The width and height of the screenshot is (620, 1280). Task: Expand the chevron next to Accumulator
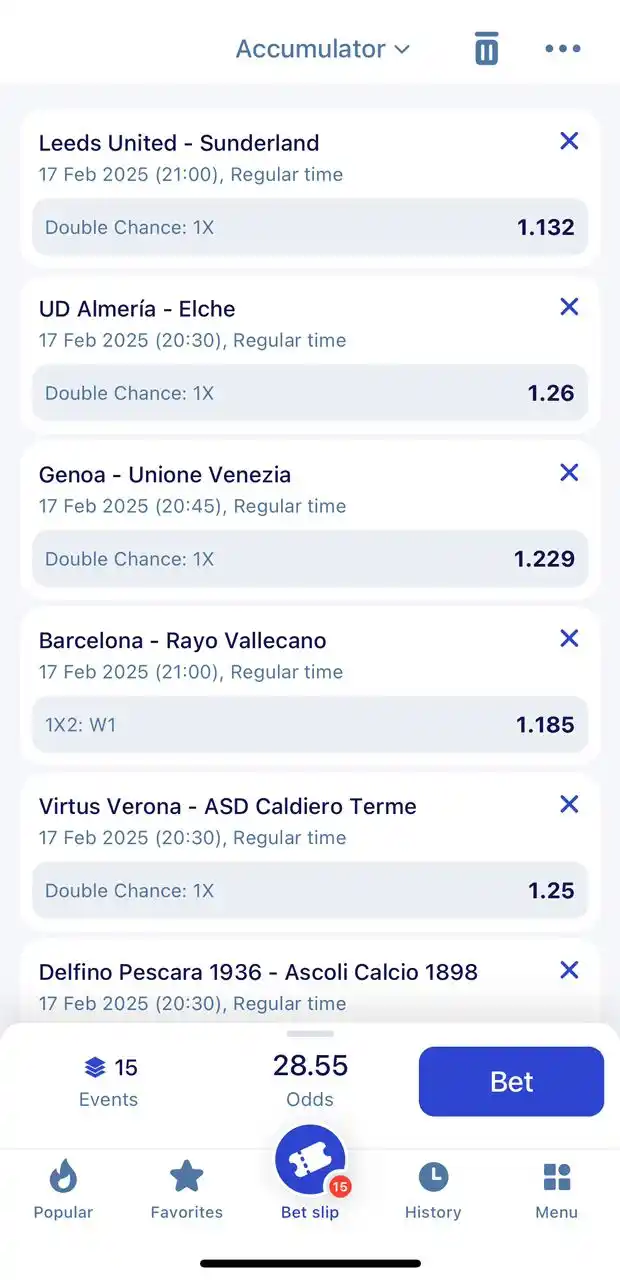400,48
